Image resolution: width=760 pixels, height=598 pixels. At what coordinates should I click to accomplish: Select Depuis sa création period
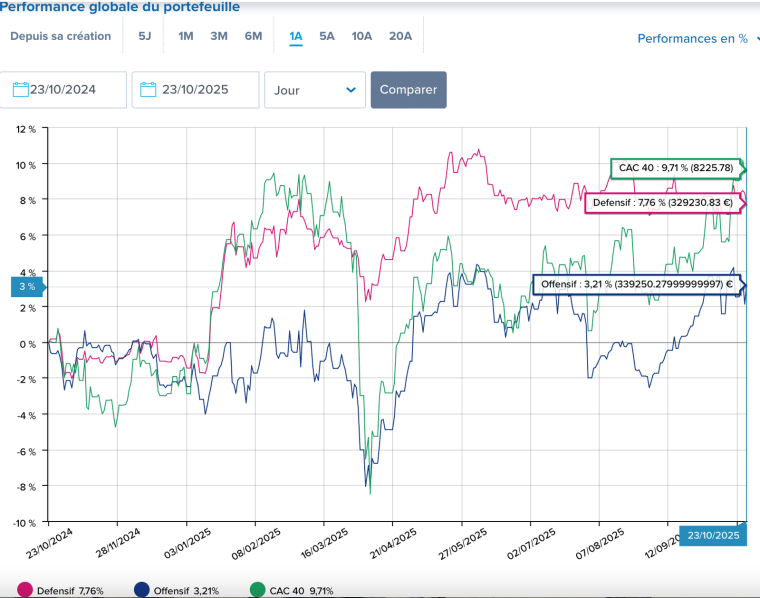point(61,36)
